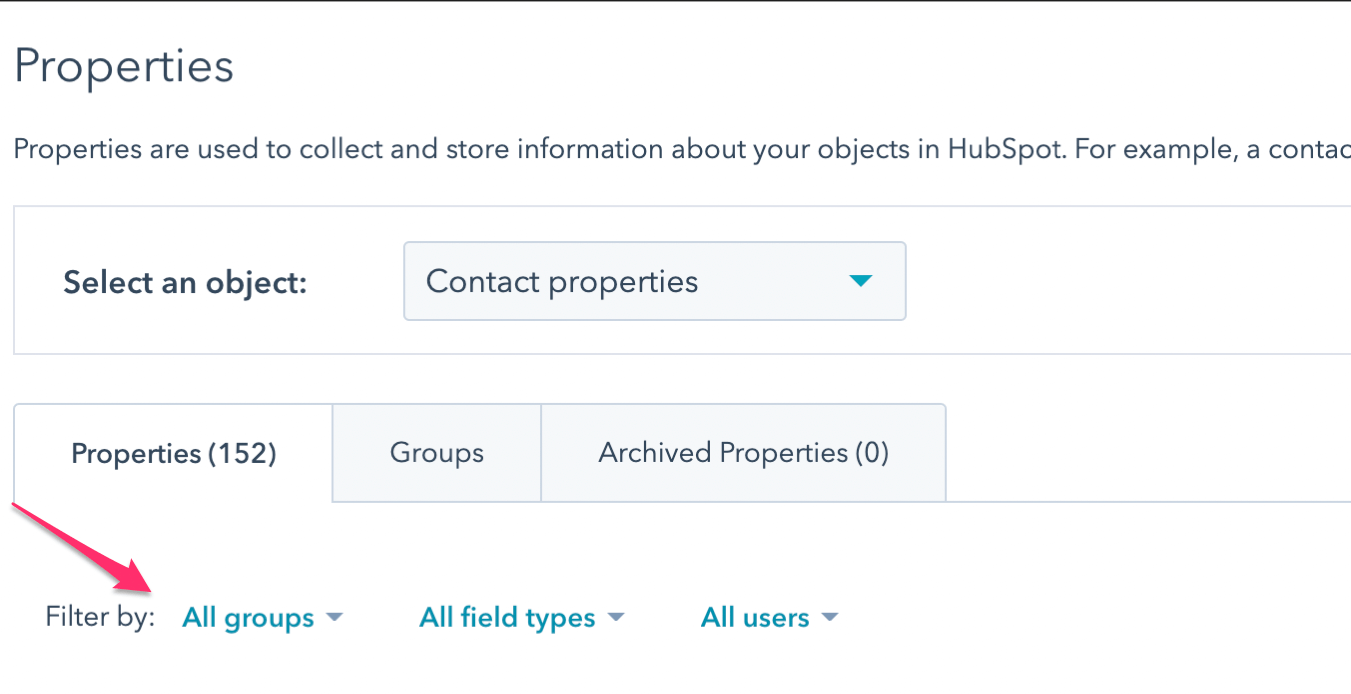This screenshot has height=694, width=1351.
Task: Open the Contact properties dropdown arrow
Action: (860, 282)
